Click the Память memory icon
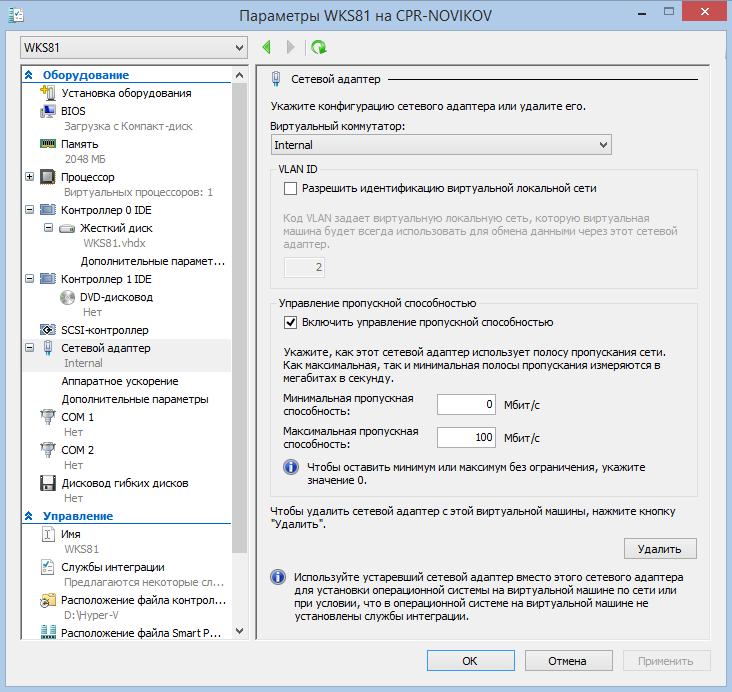Viewport: 732px width, 692px height. tap(47, 144)
